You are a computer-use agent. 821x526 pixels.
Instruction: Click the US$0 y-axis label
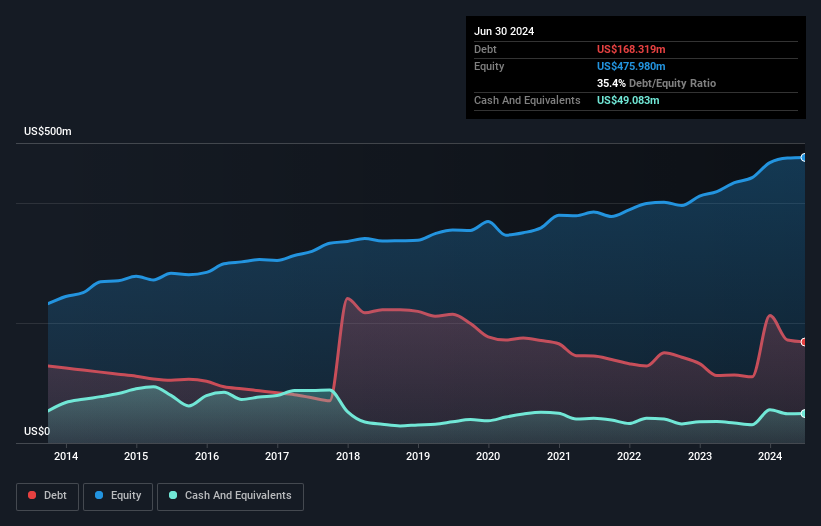click(x=36, y=432)
